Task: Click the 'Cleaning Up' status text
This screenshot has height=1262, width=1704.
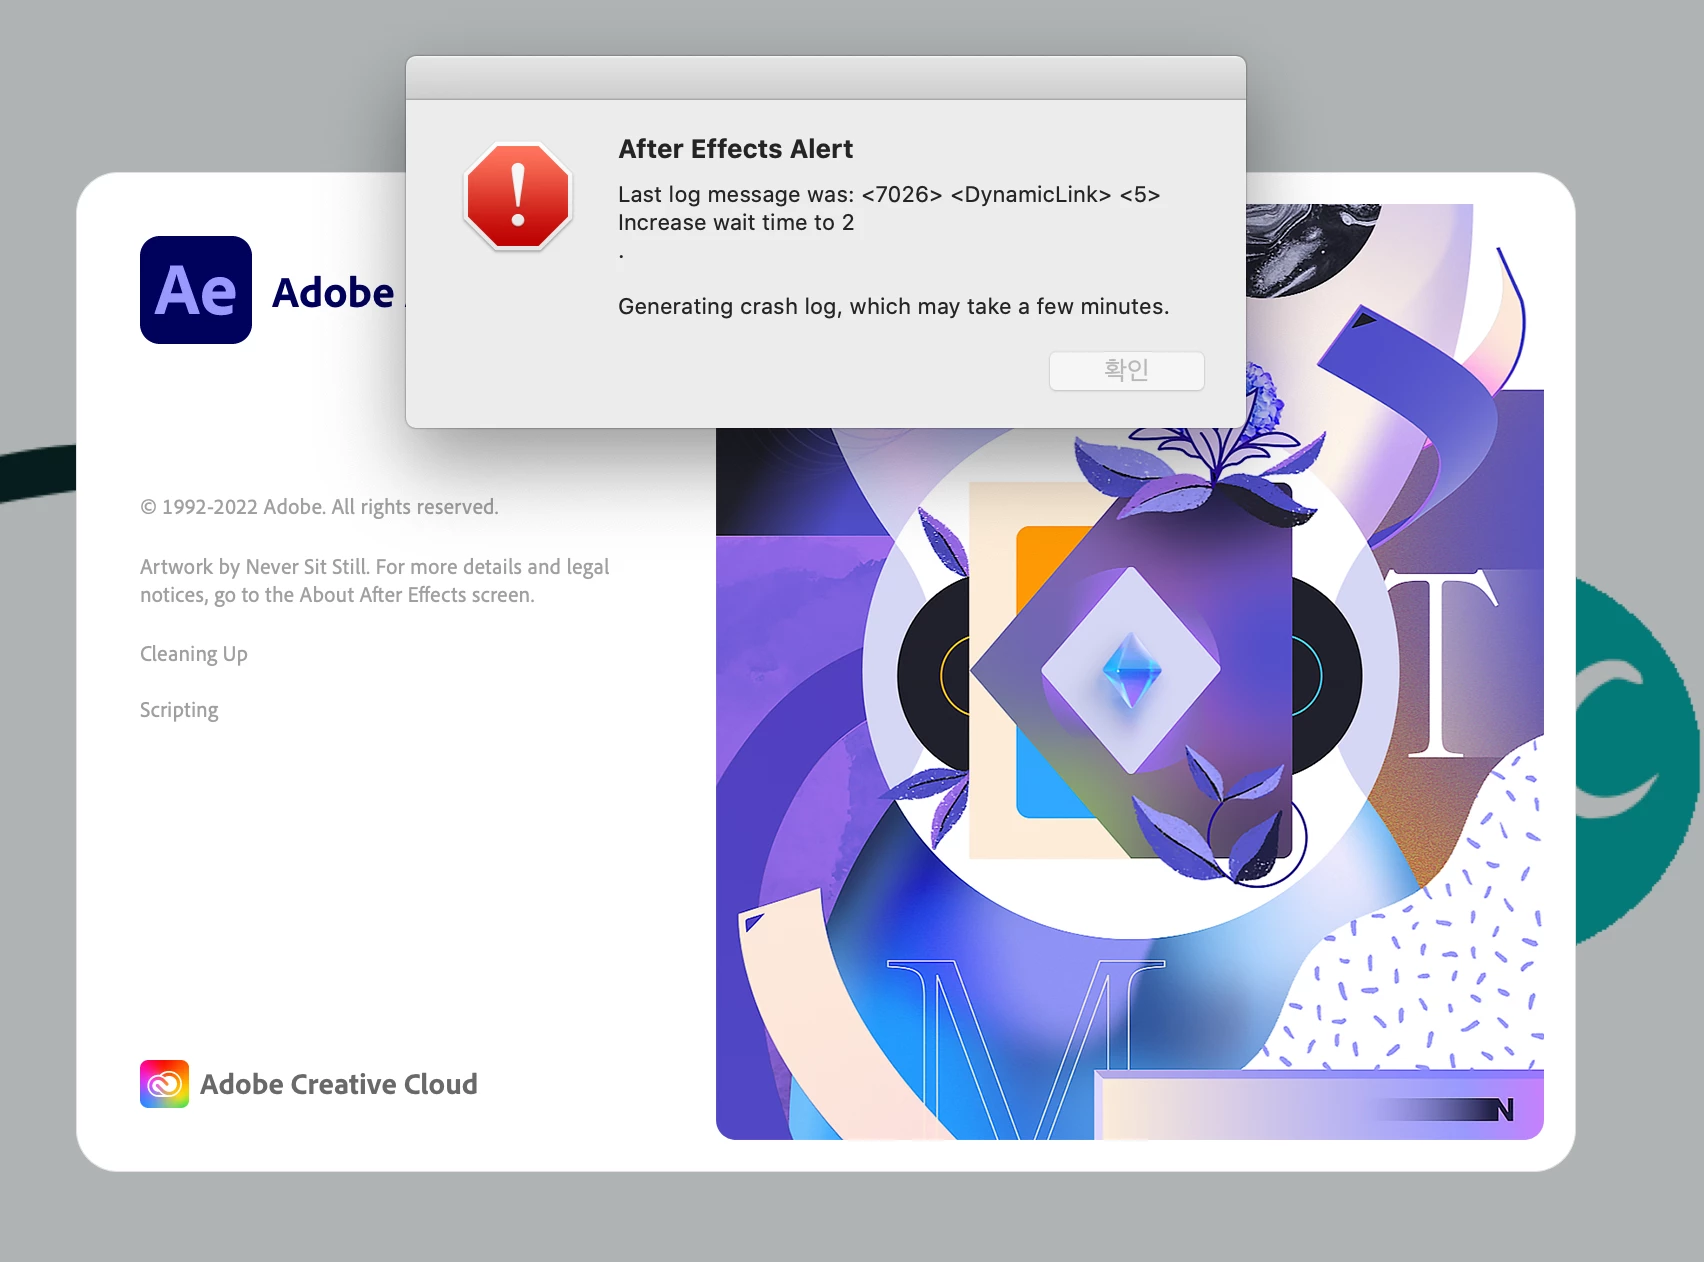Action: (x=194, y=654)
